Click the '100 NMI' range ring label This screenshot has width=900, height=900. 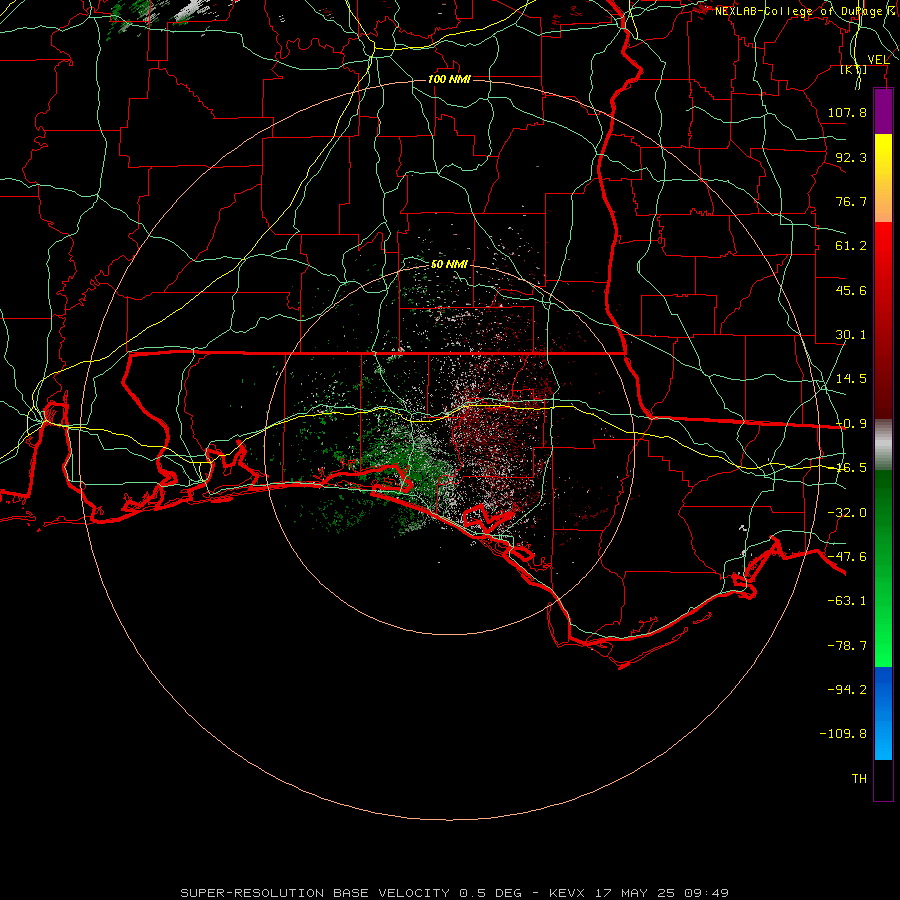[x=449, y=79]
